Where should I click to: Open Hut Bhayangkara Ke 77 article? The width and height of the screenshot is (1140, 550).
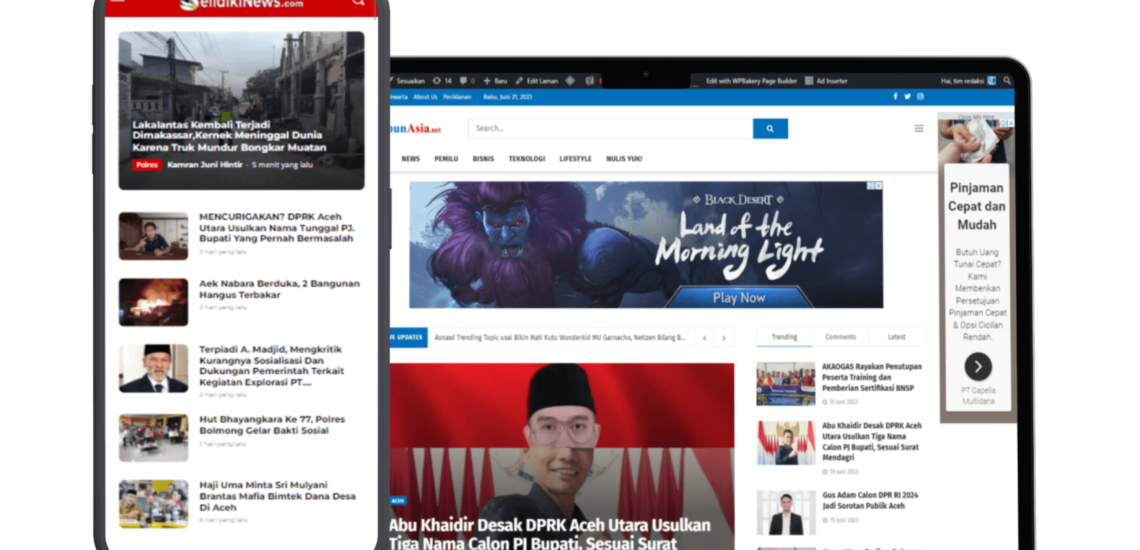(x=272, y=425)
